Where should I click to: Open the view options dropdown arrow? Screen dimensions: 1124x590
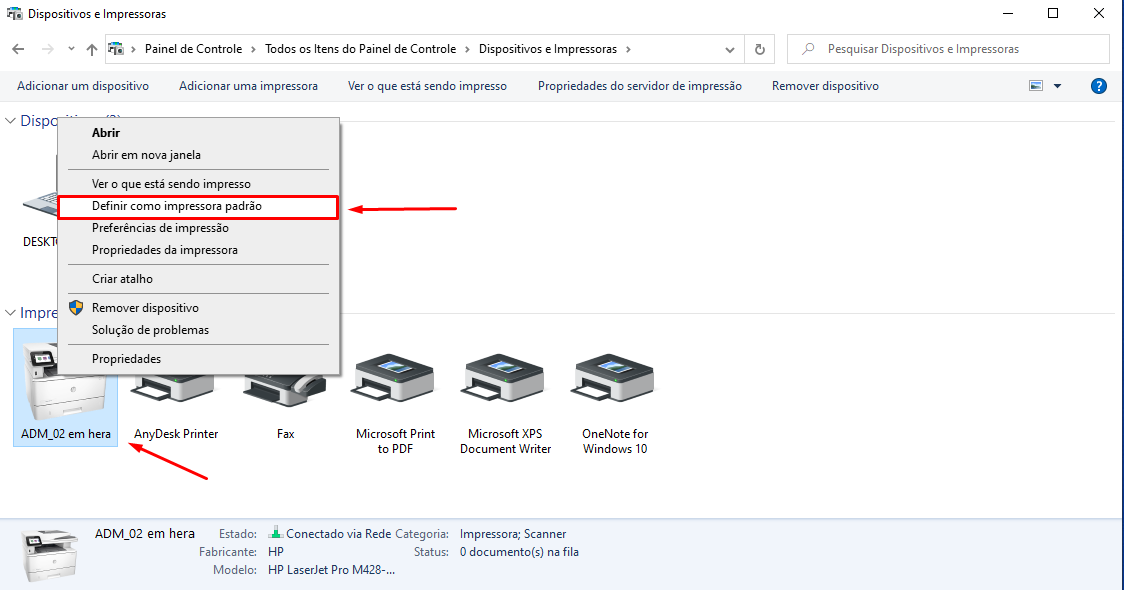pos(1057,86)
